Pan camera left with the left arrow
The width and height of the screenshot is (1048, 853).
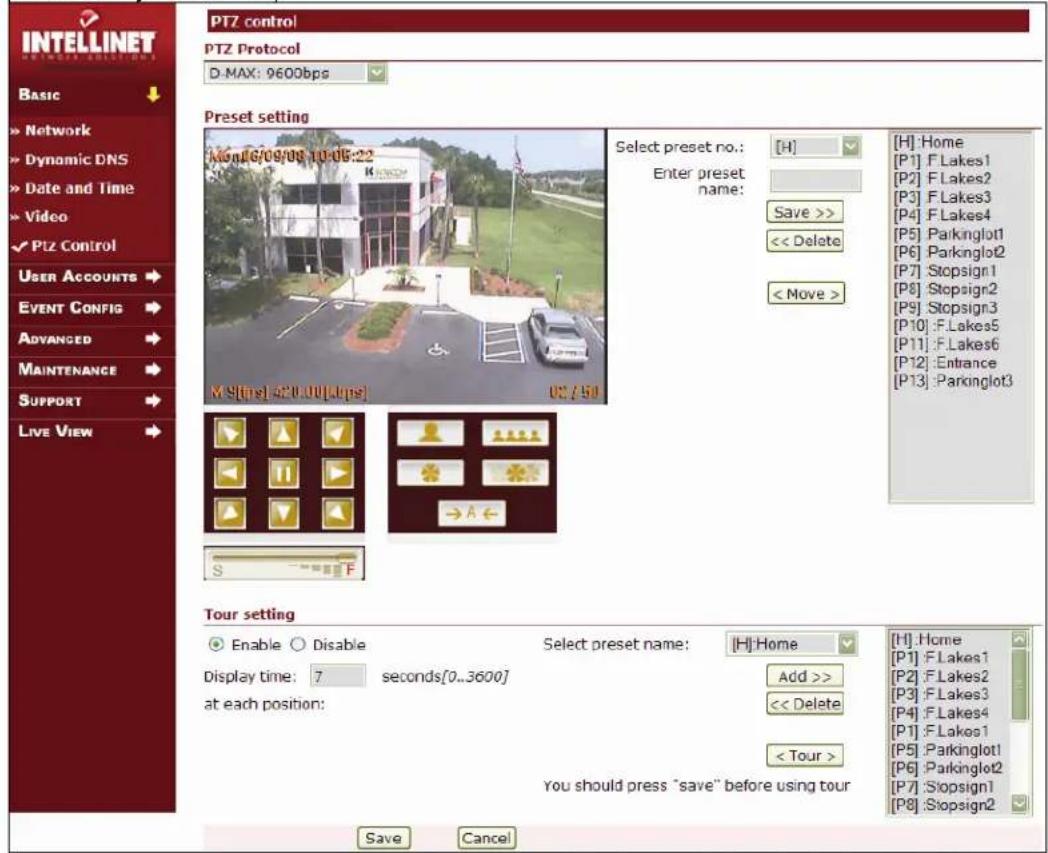[230, 473]
